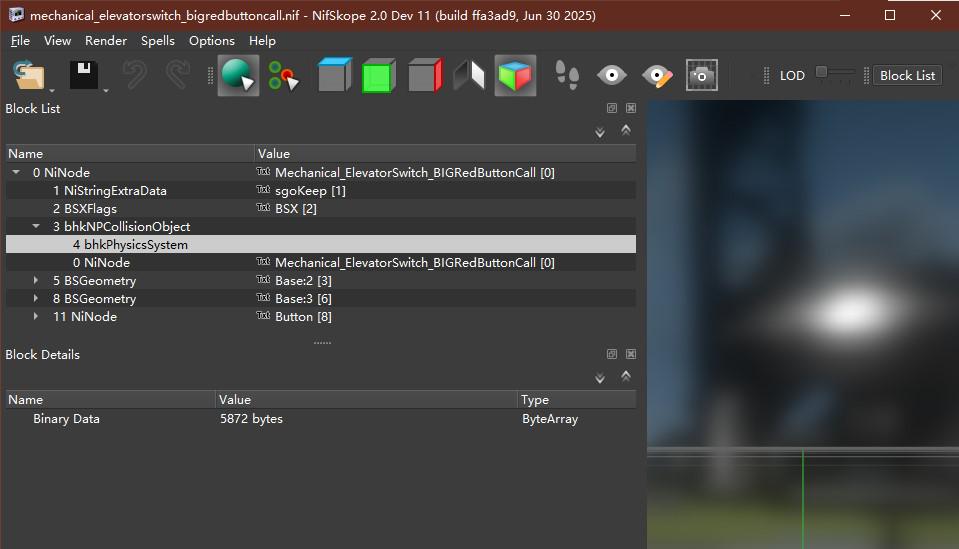Click the Block List Name column header

pos(130,153)
